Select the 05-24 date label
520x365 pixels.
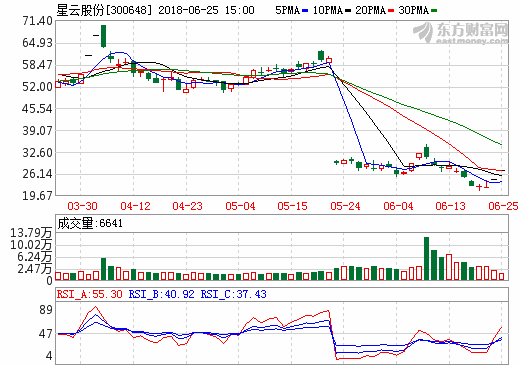click(x=345, y=206)
